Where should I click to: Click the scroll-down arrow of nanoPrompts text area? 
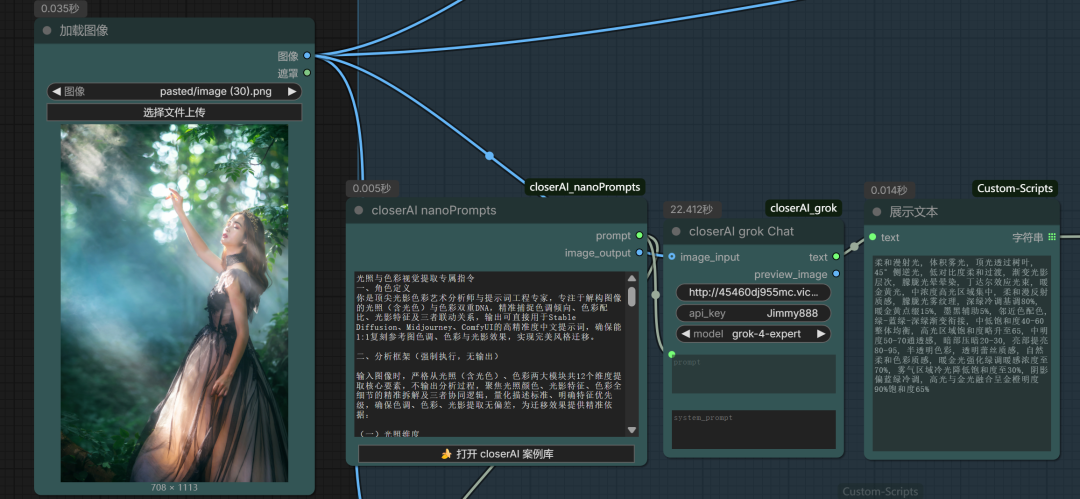pos(632,430)
